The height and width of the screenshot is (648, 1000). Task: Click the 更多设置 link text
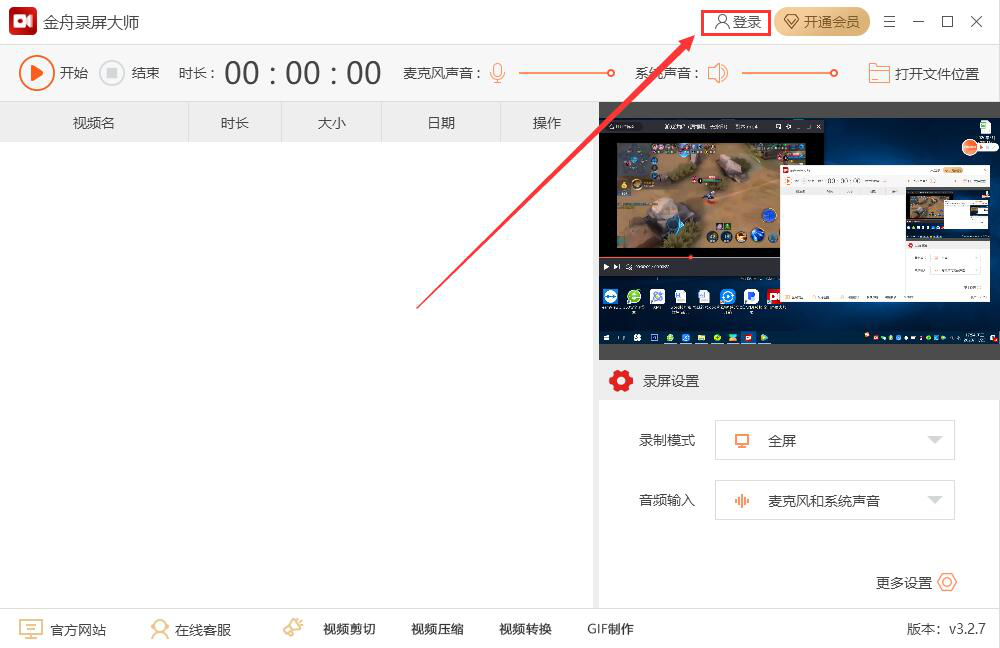tap(904, 582)
